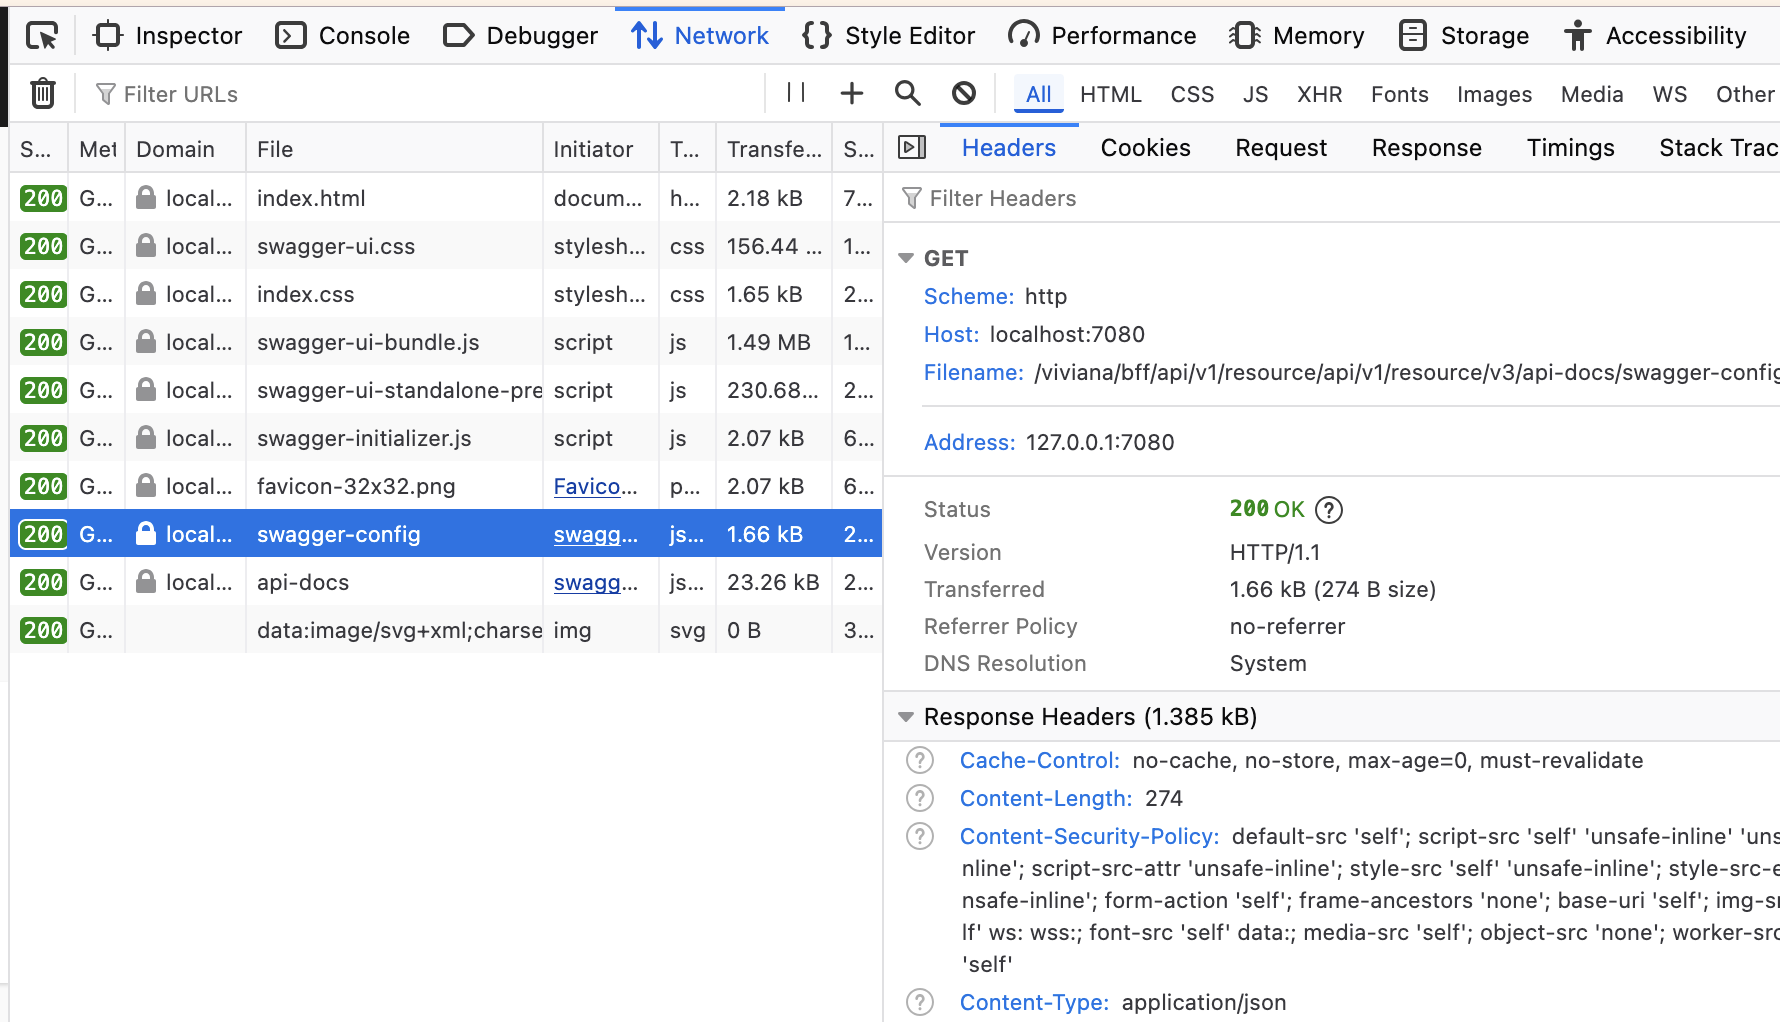Open the Accessibility panel
Image resolution: width=1780 pixels, height=1022 pixels.
[1655, 36]
